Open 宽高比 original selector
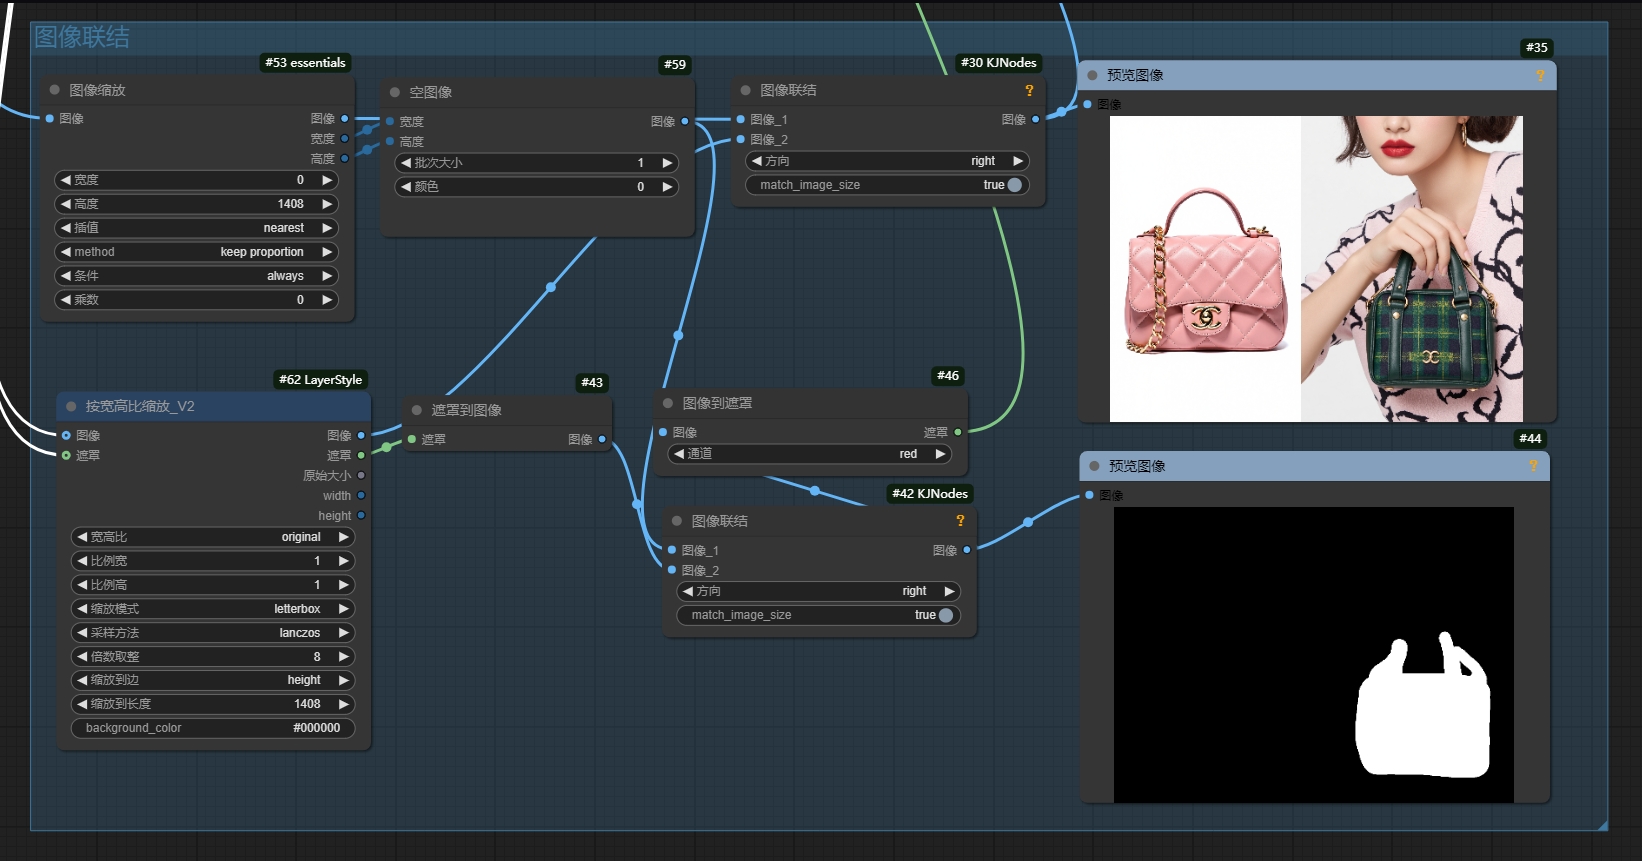The height and width of the screenshot is (861, 1642). coord(213,537)
